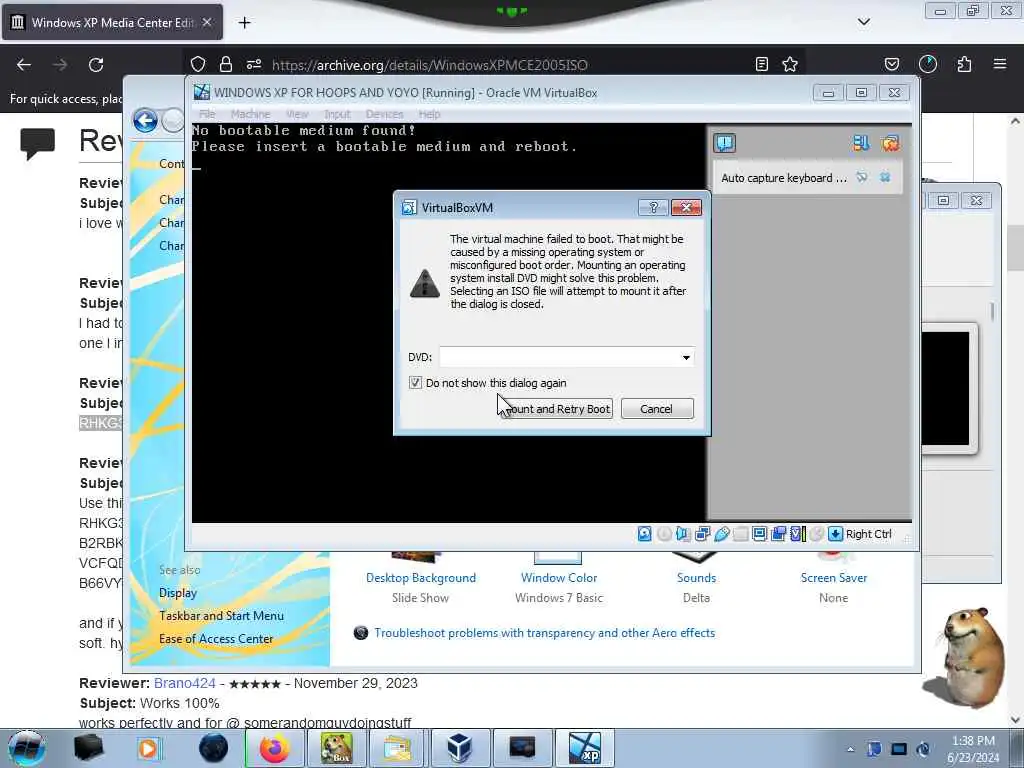Click the Display link under See also
The width and height of the screenshot is (1024, 768).
[x=178, y=593]
